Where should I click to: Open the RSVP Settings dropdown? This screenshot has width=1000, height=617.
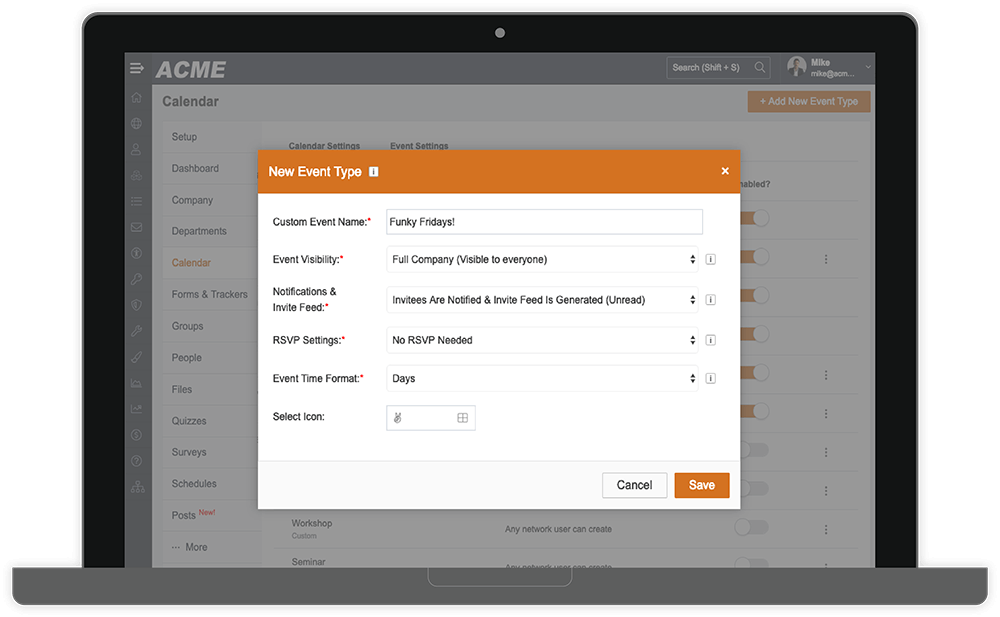coord(542,340)
